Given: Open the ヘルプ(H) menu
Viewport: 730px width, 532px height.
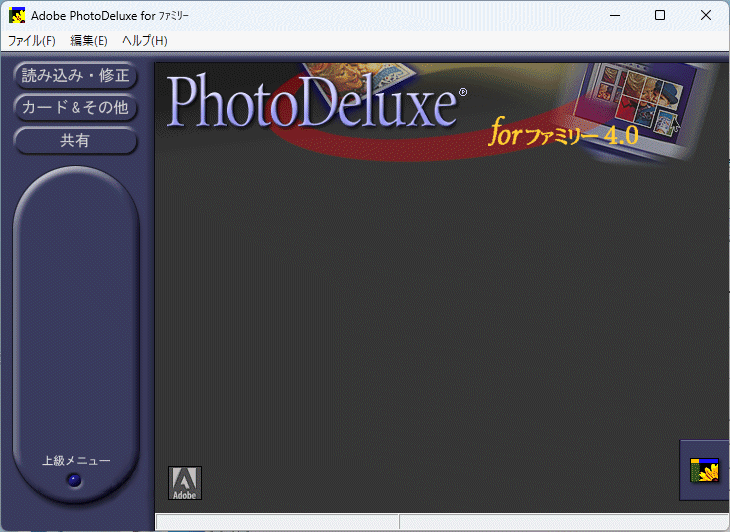Looking at the screenshot, I should tap(145, 41).
